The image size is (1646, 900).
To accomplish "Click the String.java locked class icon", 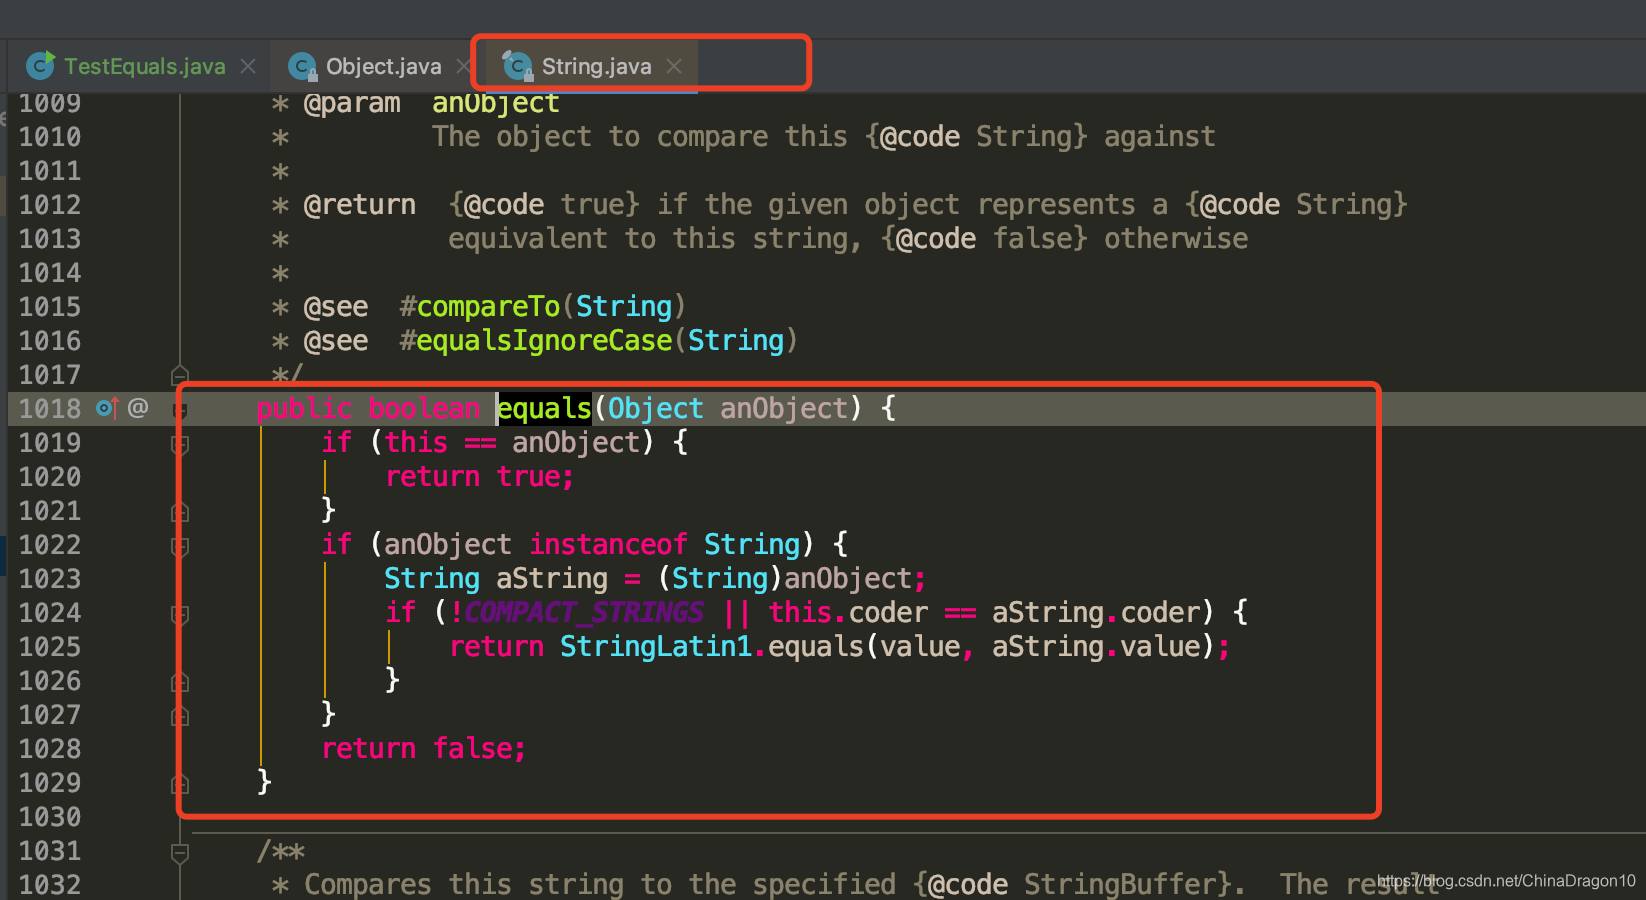I will (518, 66).
